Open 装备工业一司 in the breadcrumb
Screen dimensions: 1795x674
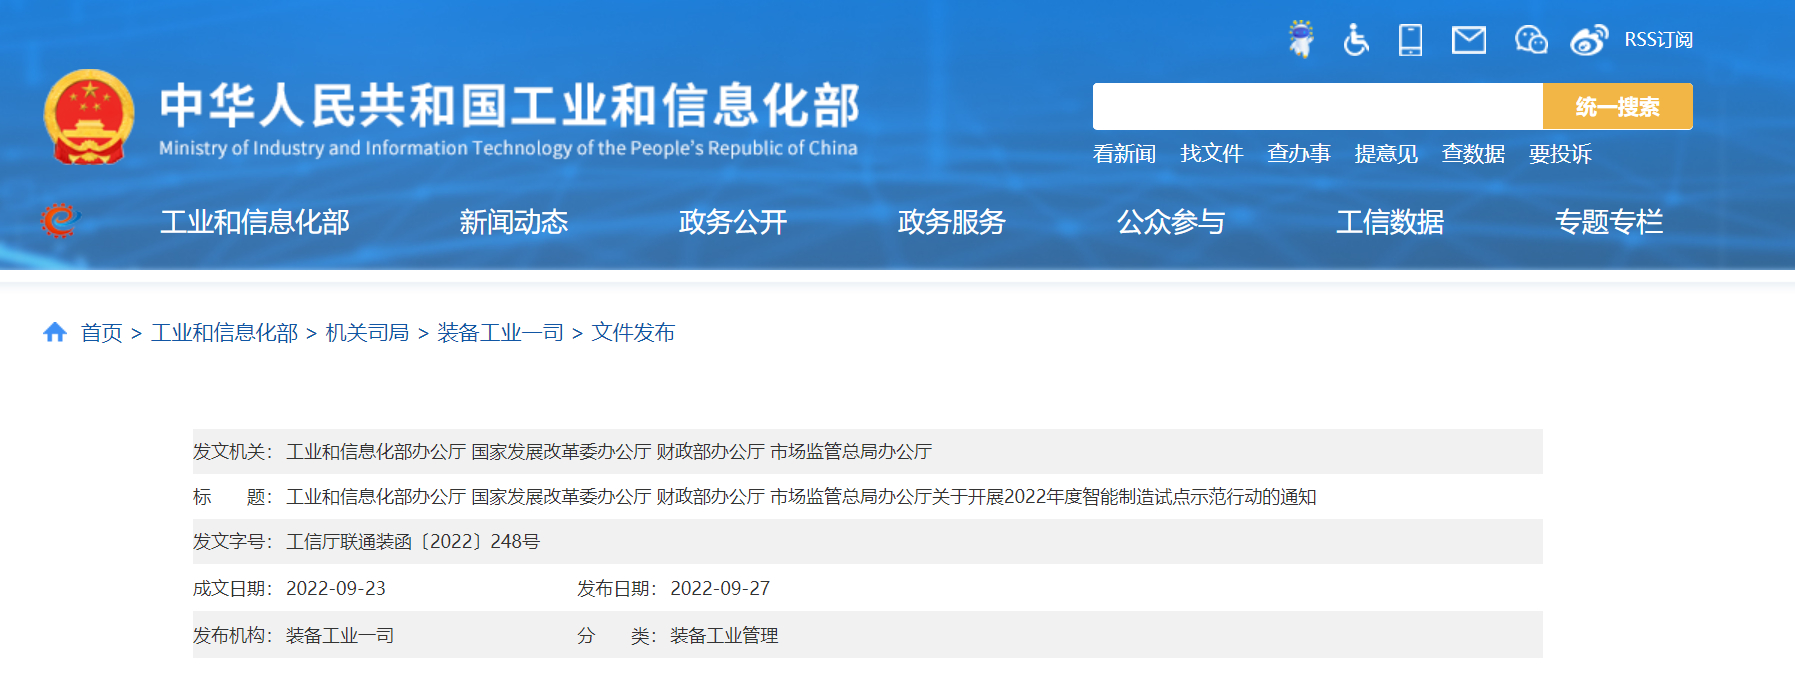(500, 333)
